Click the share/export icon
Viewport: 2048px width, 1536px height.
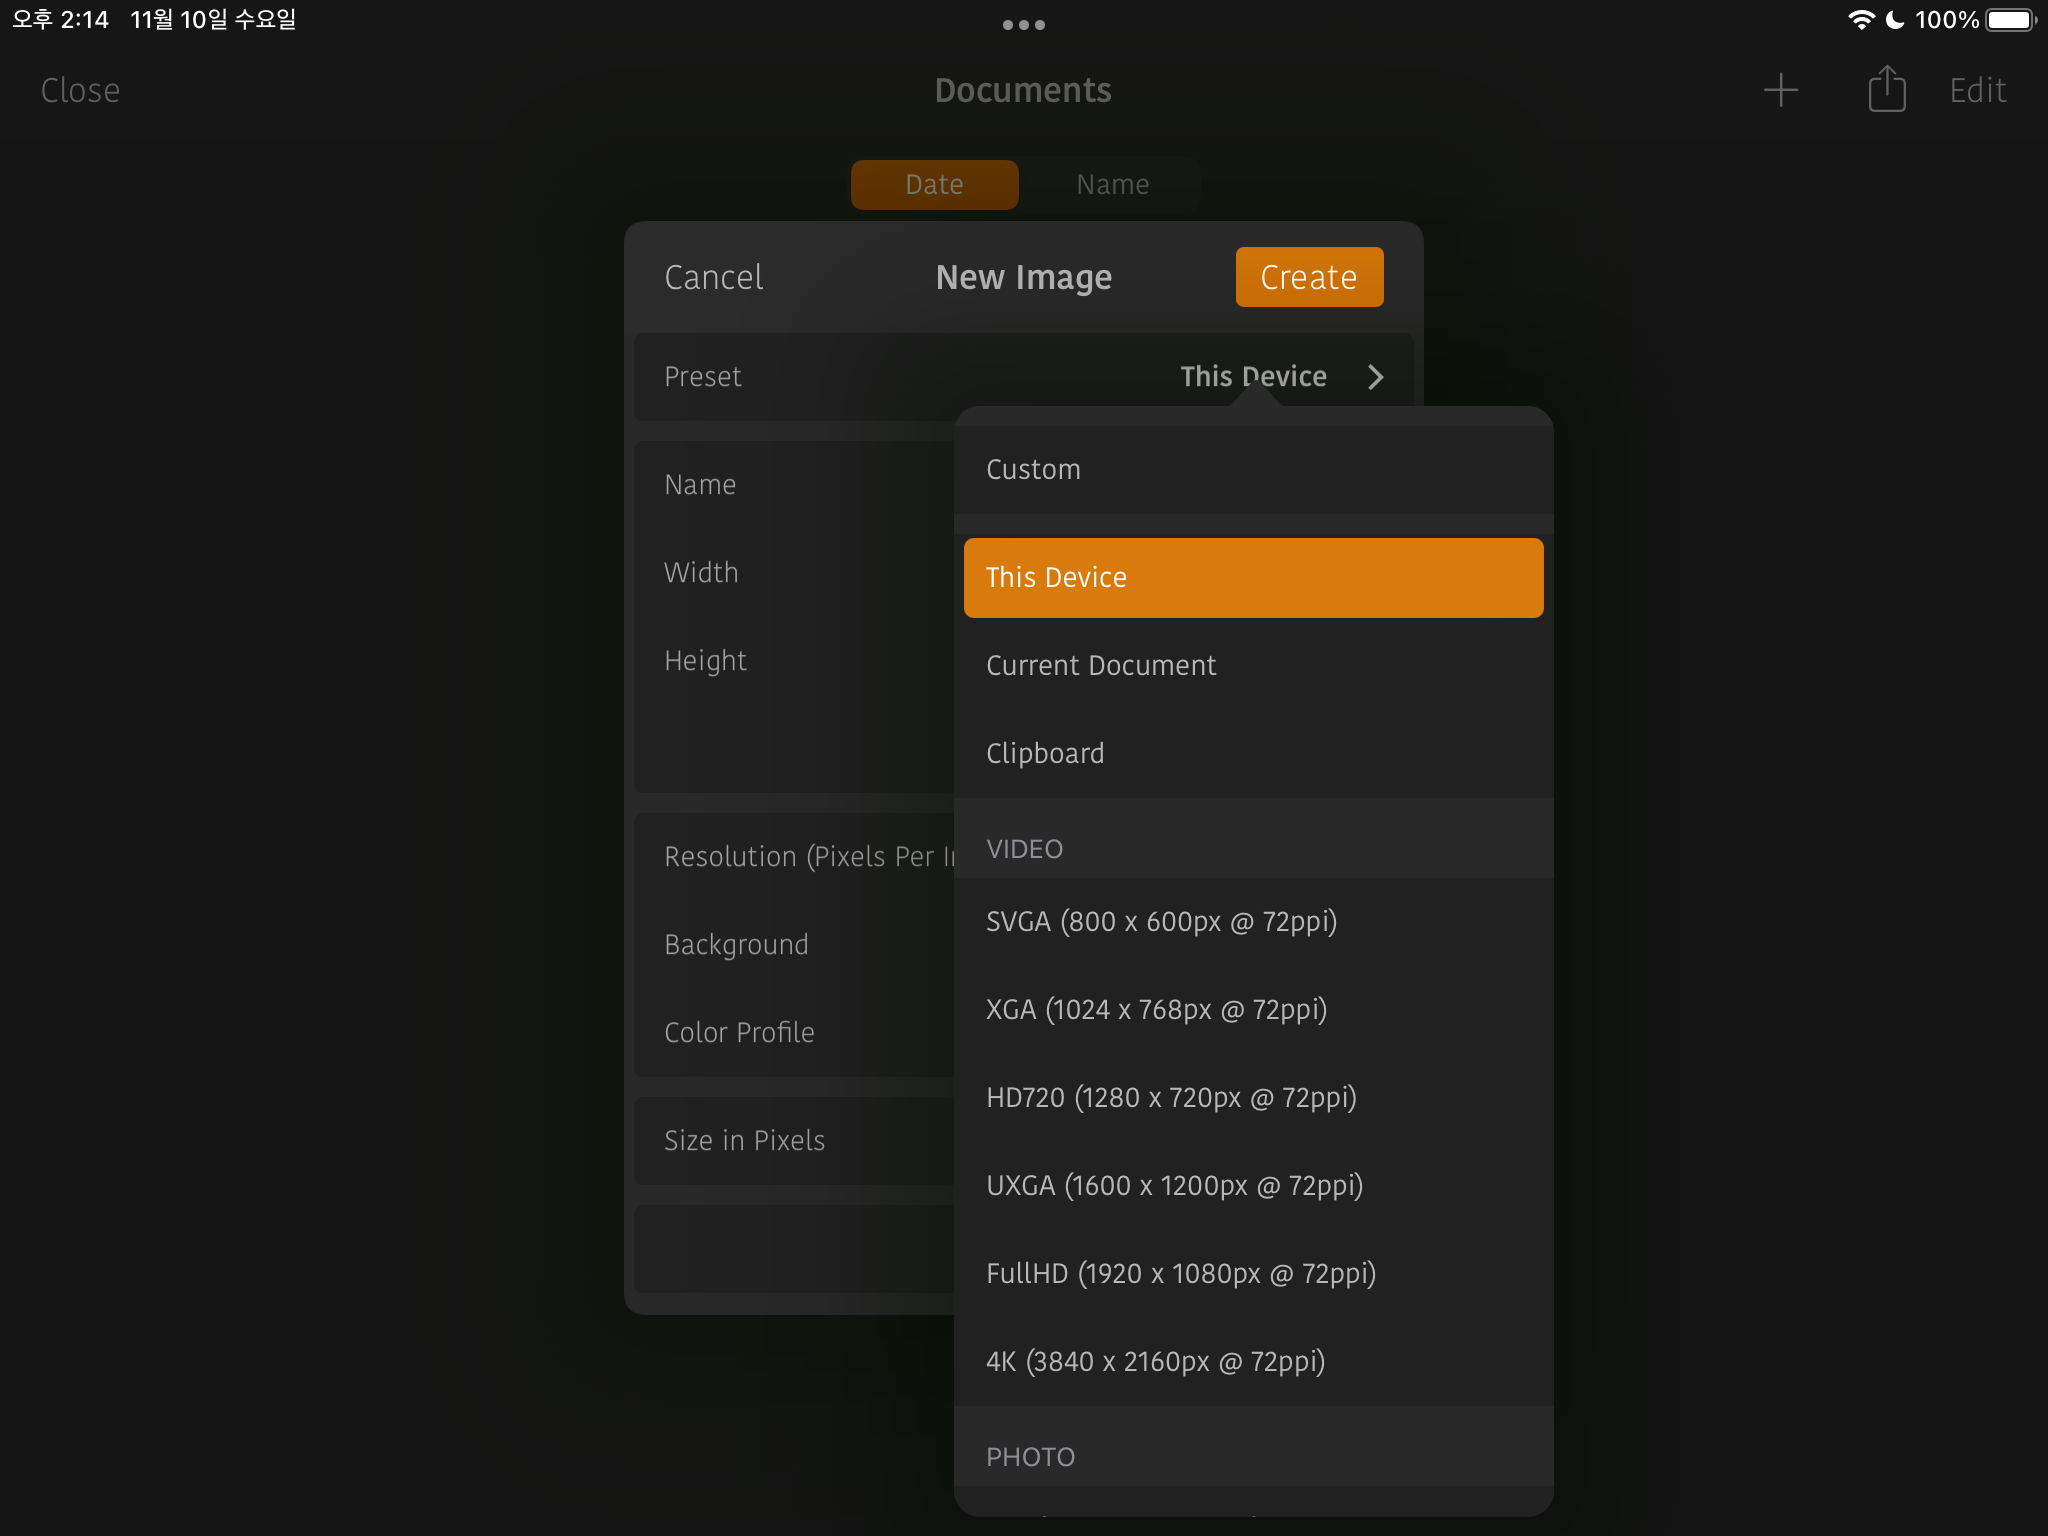(1887, 90)
